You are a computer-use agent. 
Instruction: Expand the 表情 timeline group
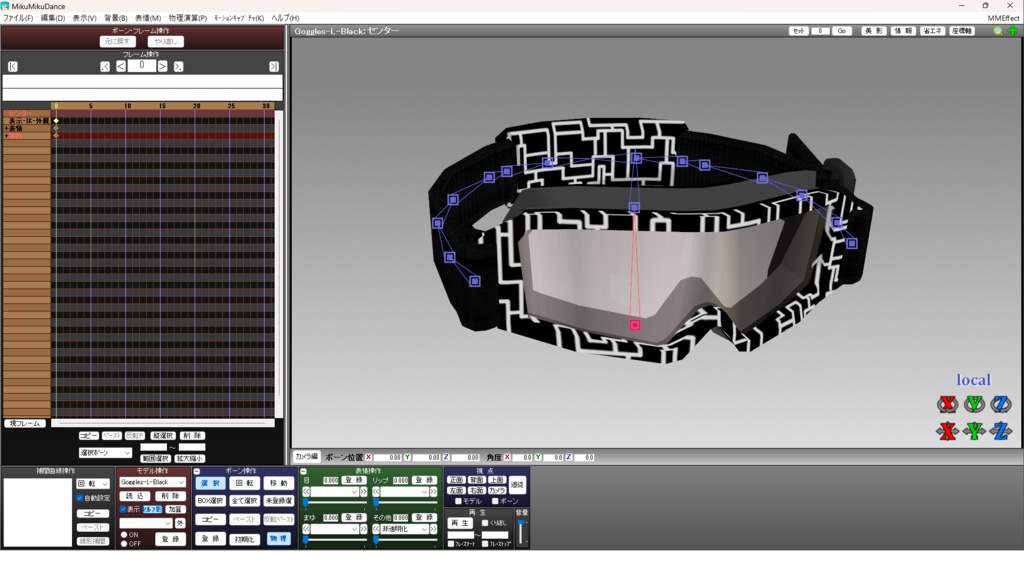[x=6, y=129]
